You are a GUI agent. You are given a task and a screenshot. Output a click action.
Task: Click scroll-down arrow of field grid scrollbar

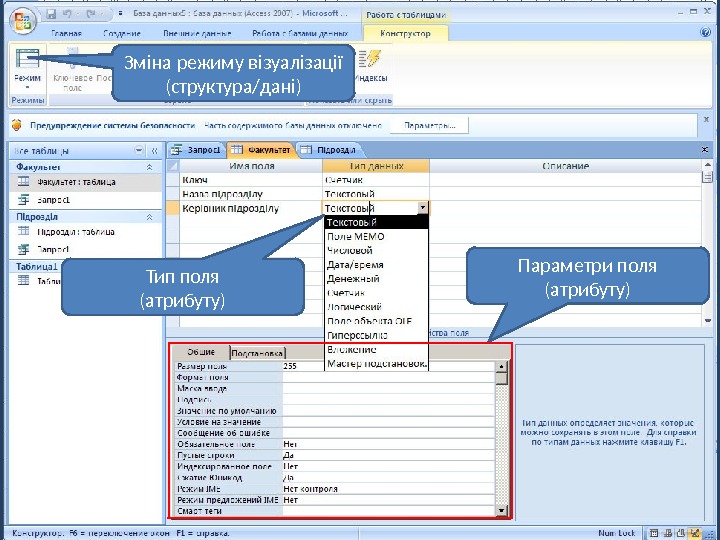(x=707, y=321)
